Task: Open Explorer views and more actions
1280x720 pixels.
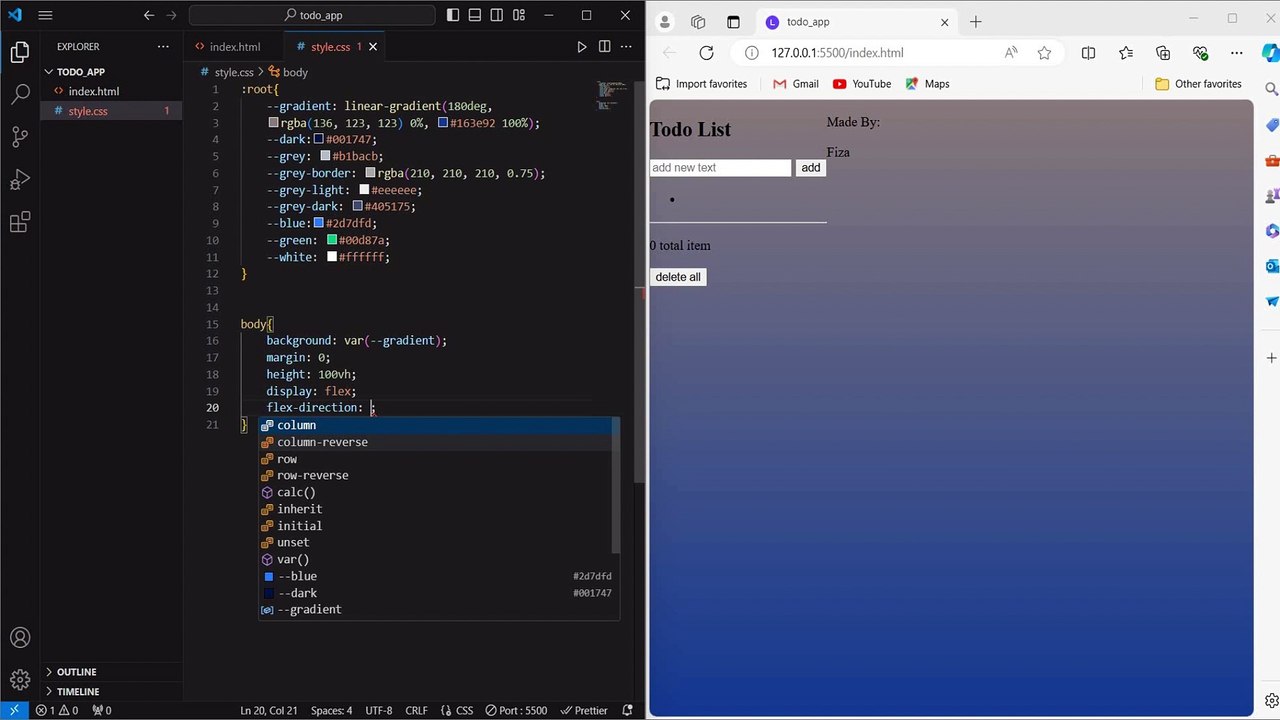Action: pyautogui.click(x=163, y=47)
